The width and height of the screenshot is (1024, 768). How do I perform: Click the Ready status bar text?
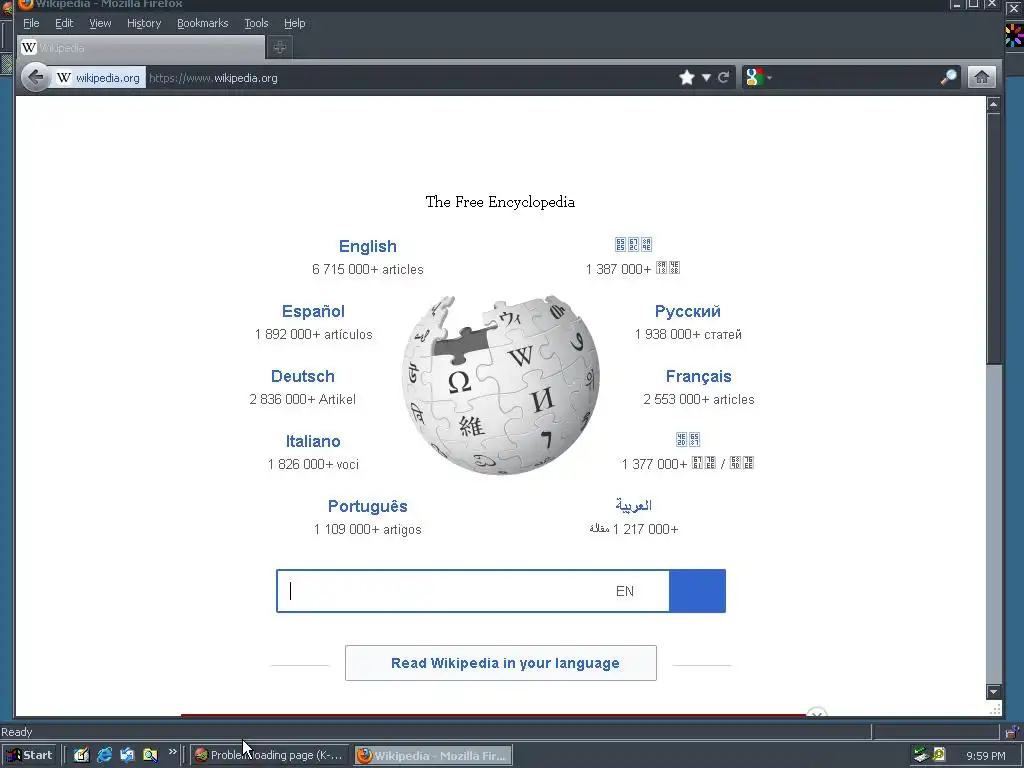coord(16,732)
